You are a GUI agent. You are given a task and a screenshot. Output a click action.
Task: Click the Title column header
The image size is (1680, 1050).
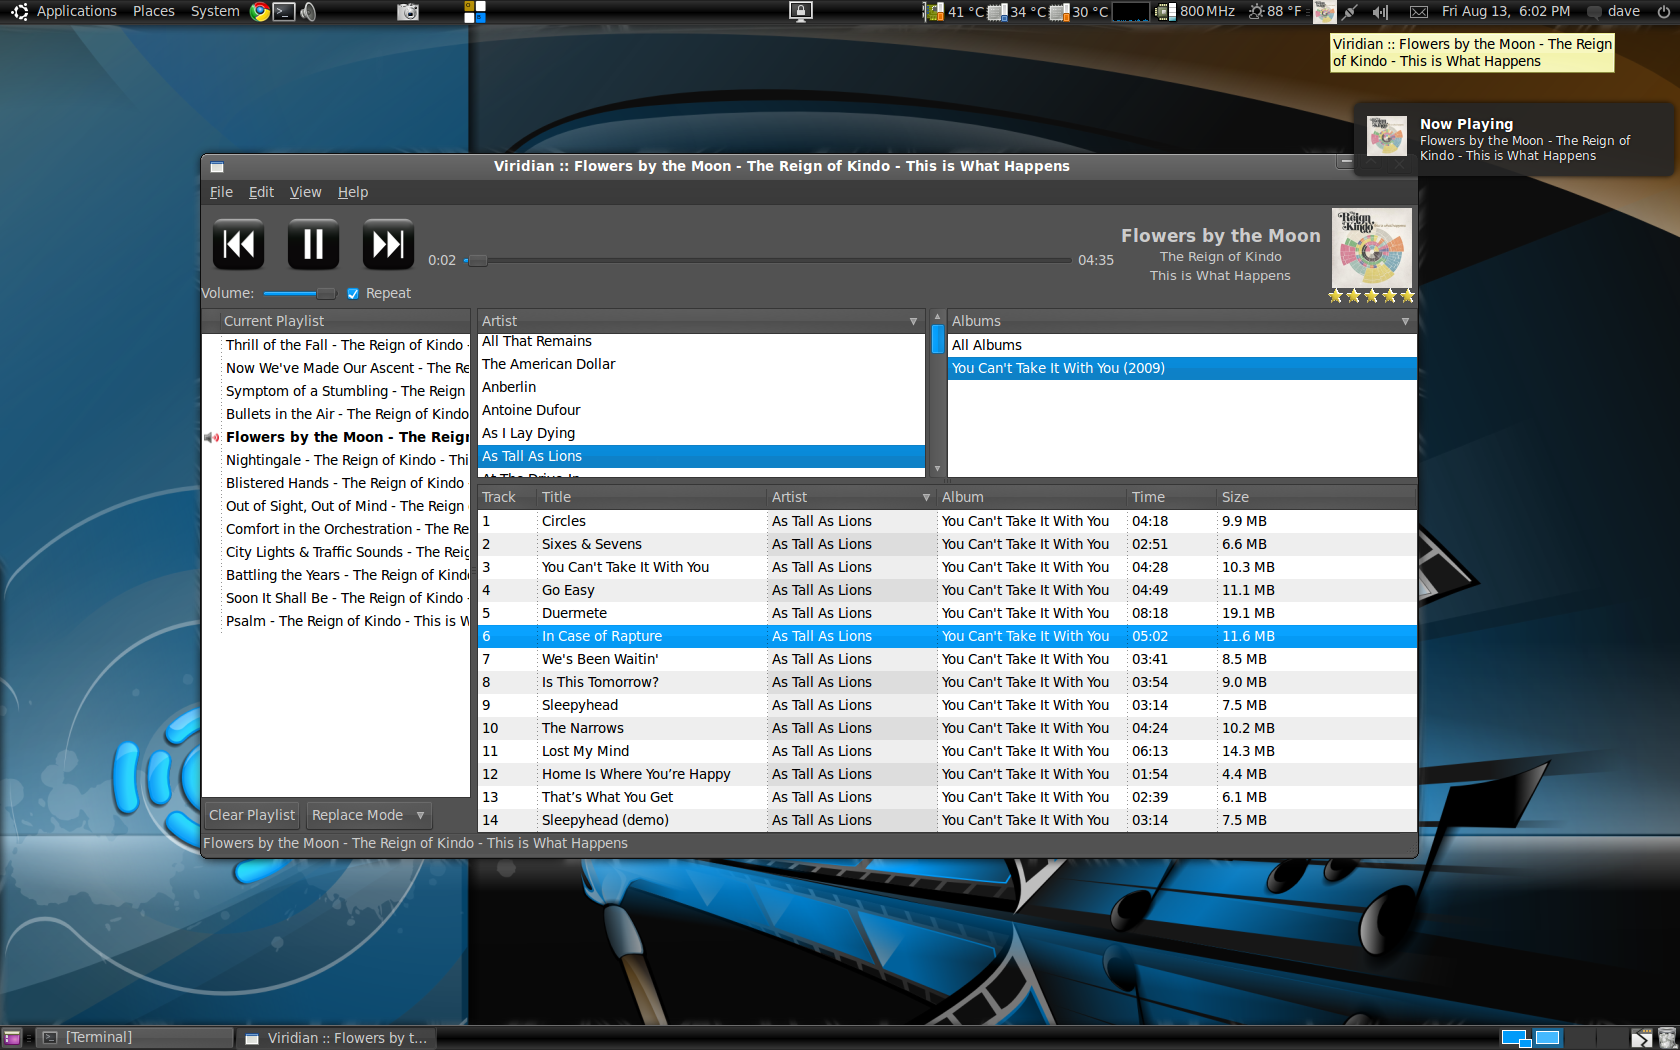tap(652, 497)
